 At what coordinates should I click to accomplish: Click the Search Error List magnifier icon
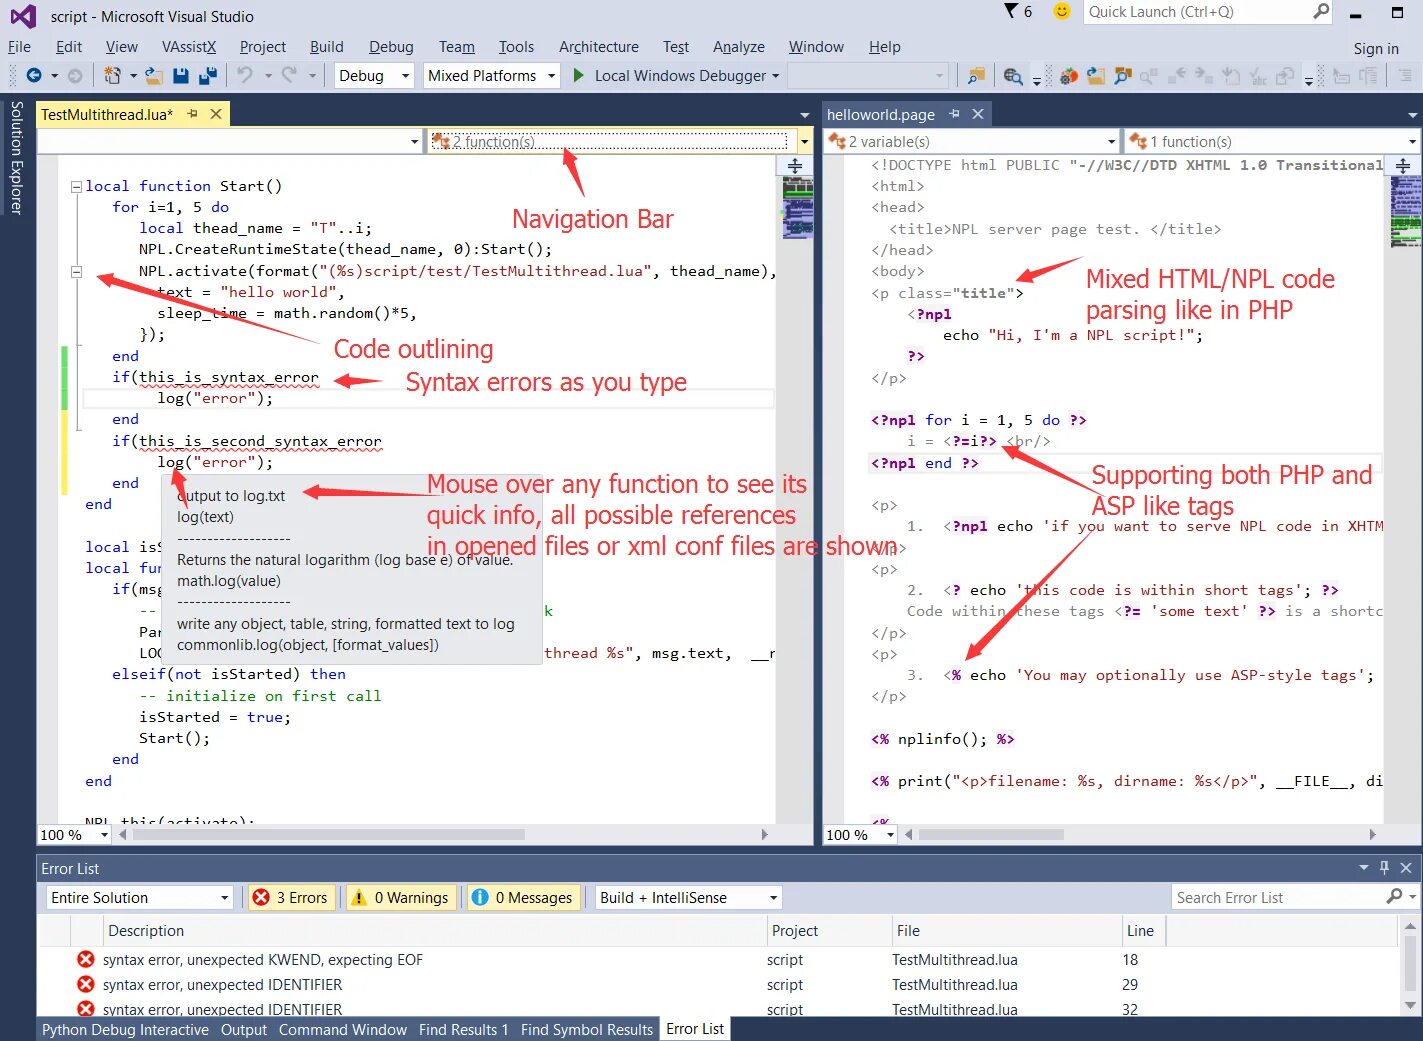pyautogui.click(x=1395, y=897)
